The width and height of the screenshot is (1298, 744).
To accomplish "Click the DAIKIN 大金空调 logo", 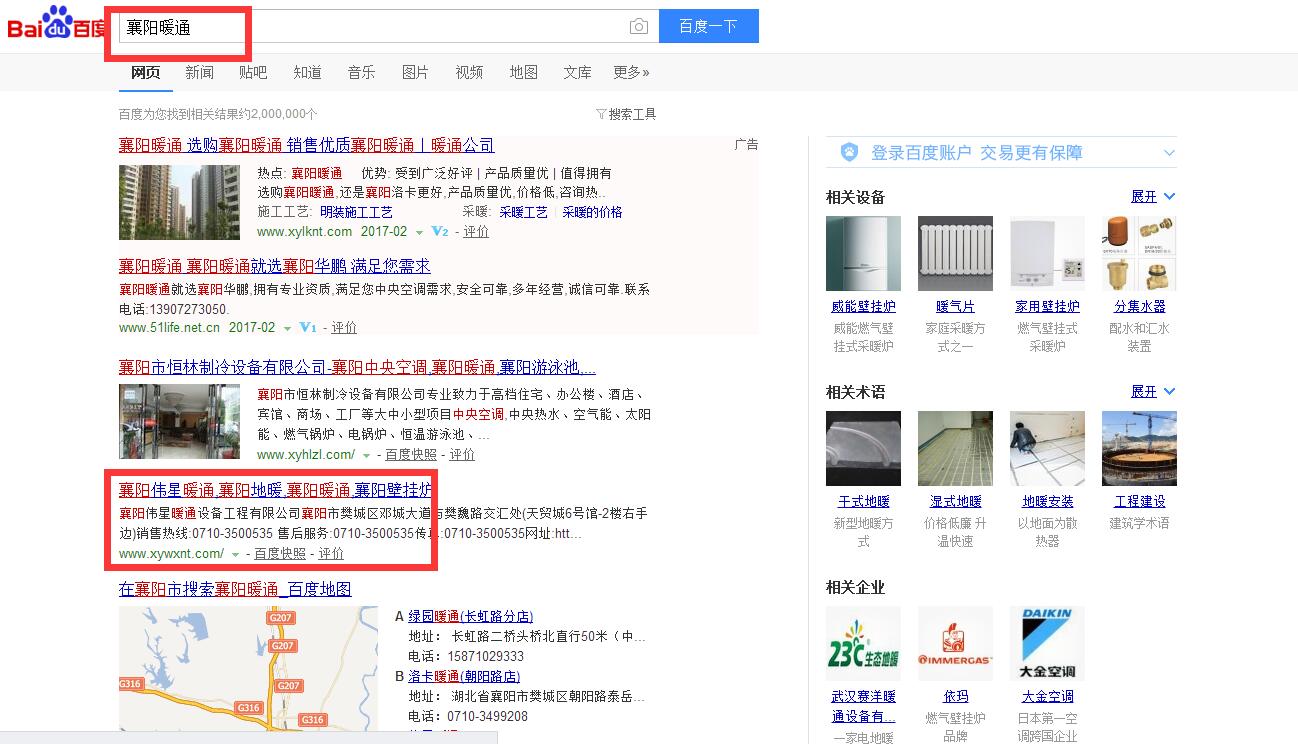I will coord(1047,643).
